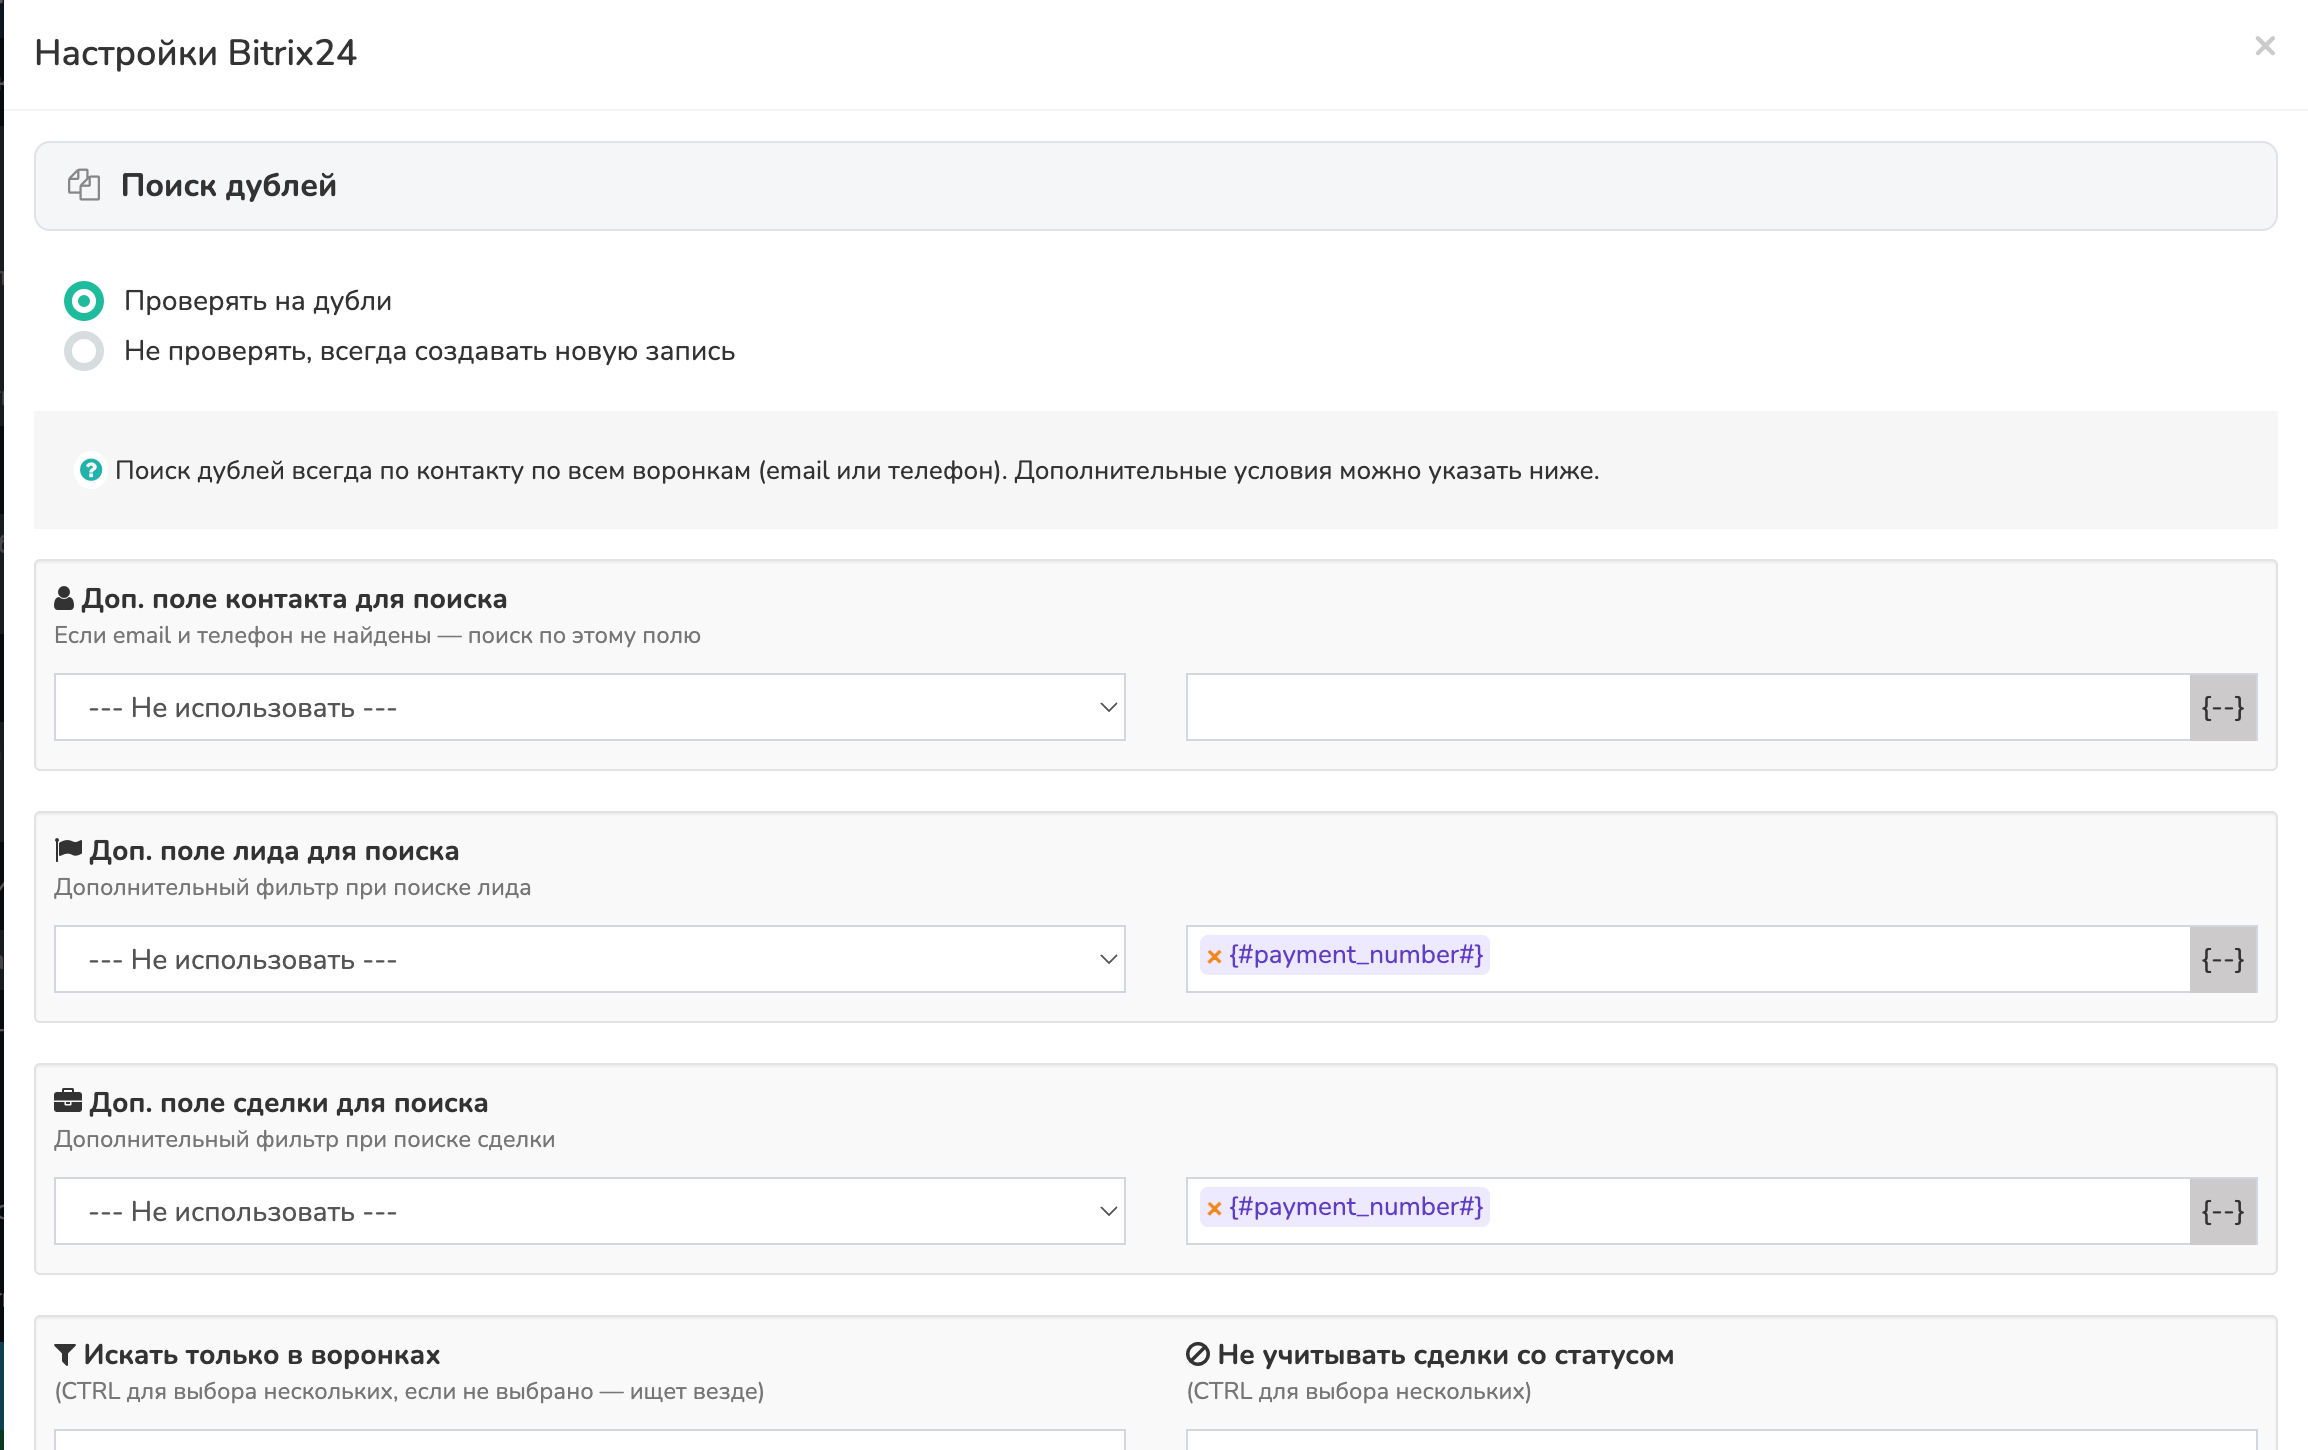This screenshot has width=2308, height=1450.
Task: Close the Bitrix24 settings dialog
Action: [2265, 46]
